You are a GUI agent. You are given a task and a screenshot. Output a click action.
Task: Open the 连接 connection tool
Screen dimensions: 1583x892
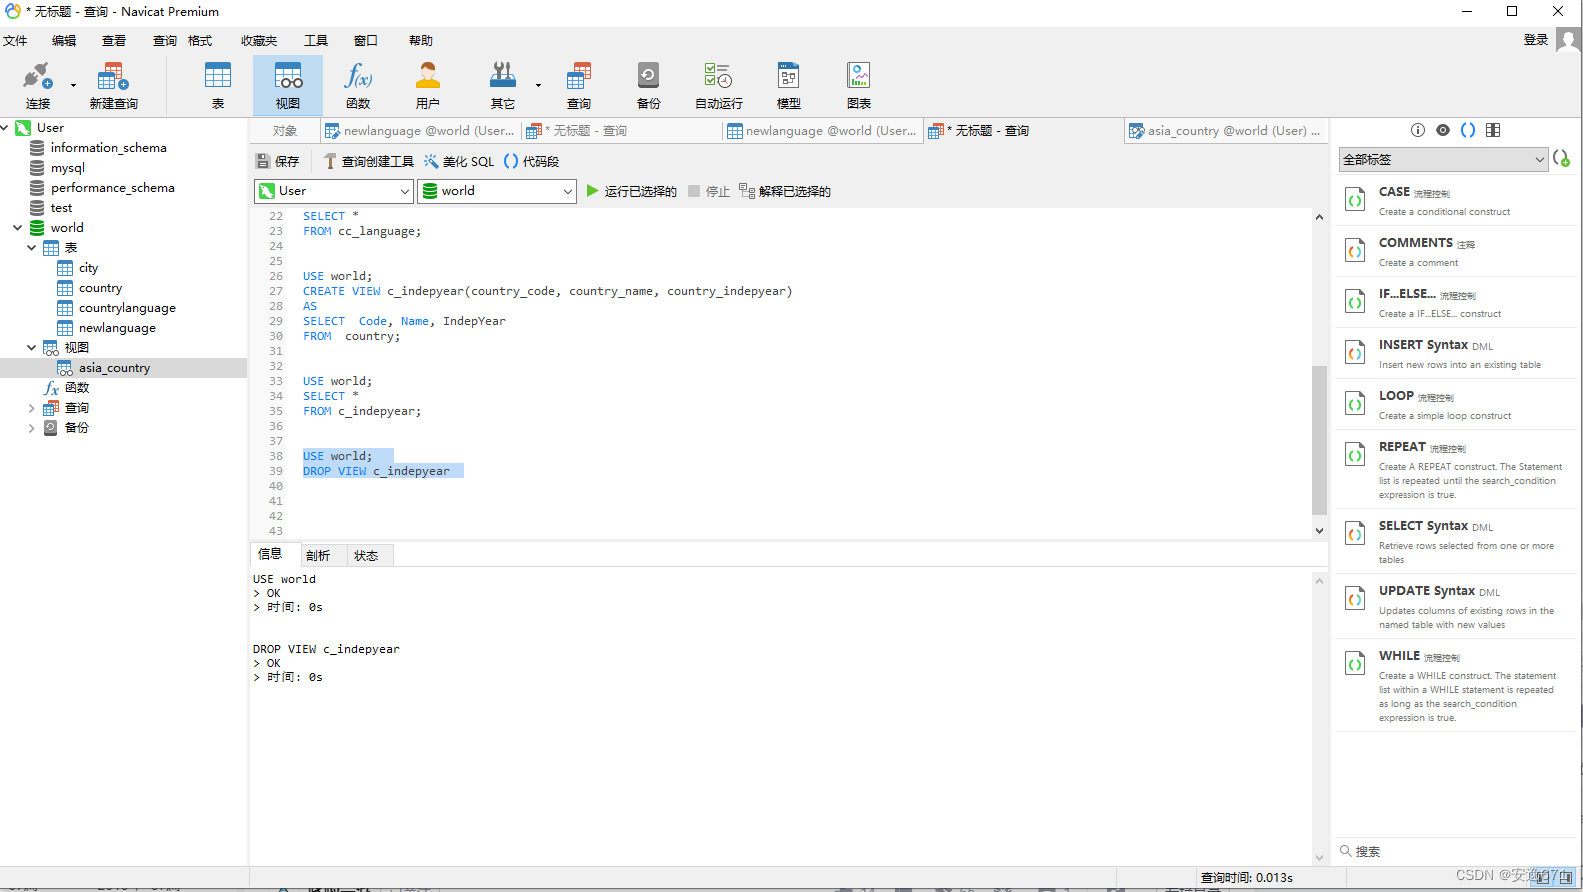(x=38, y=85)
